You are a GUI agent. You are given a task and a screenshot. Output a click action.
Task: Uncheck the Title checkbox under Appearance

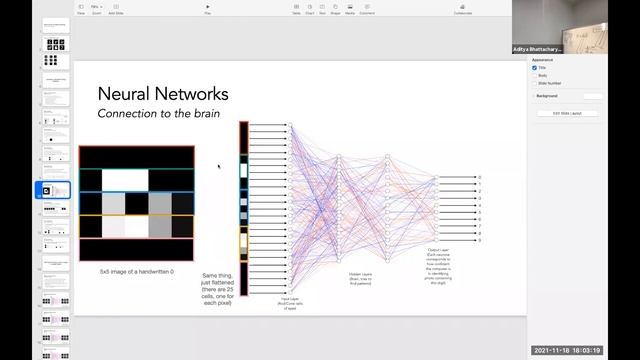pos(534,68)
